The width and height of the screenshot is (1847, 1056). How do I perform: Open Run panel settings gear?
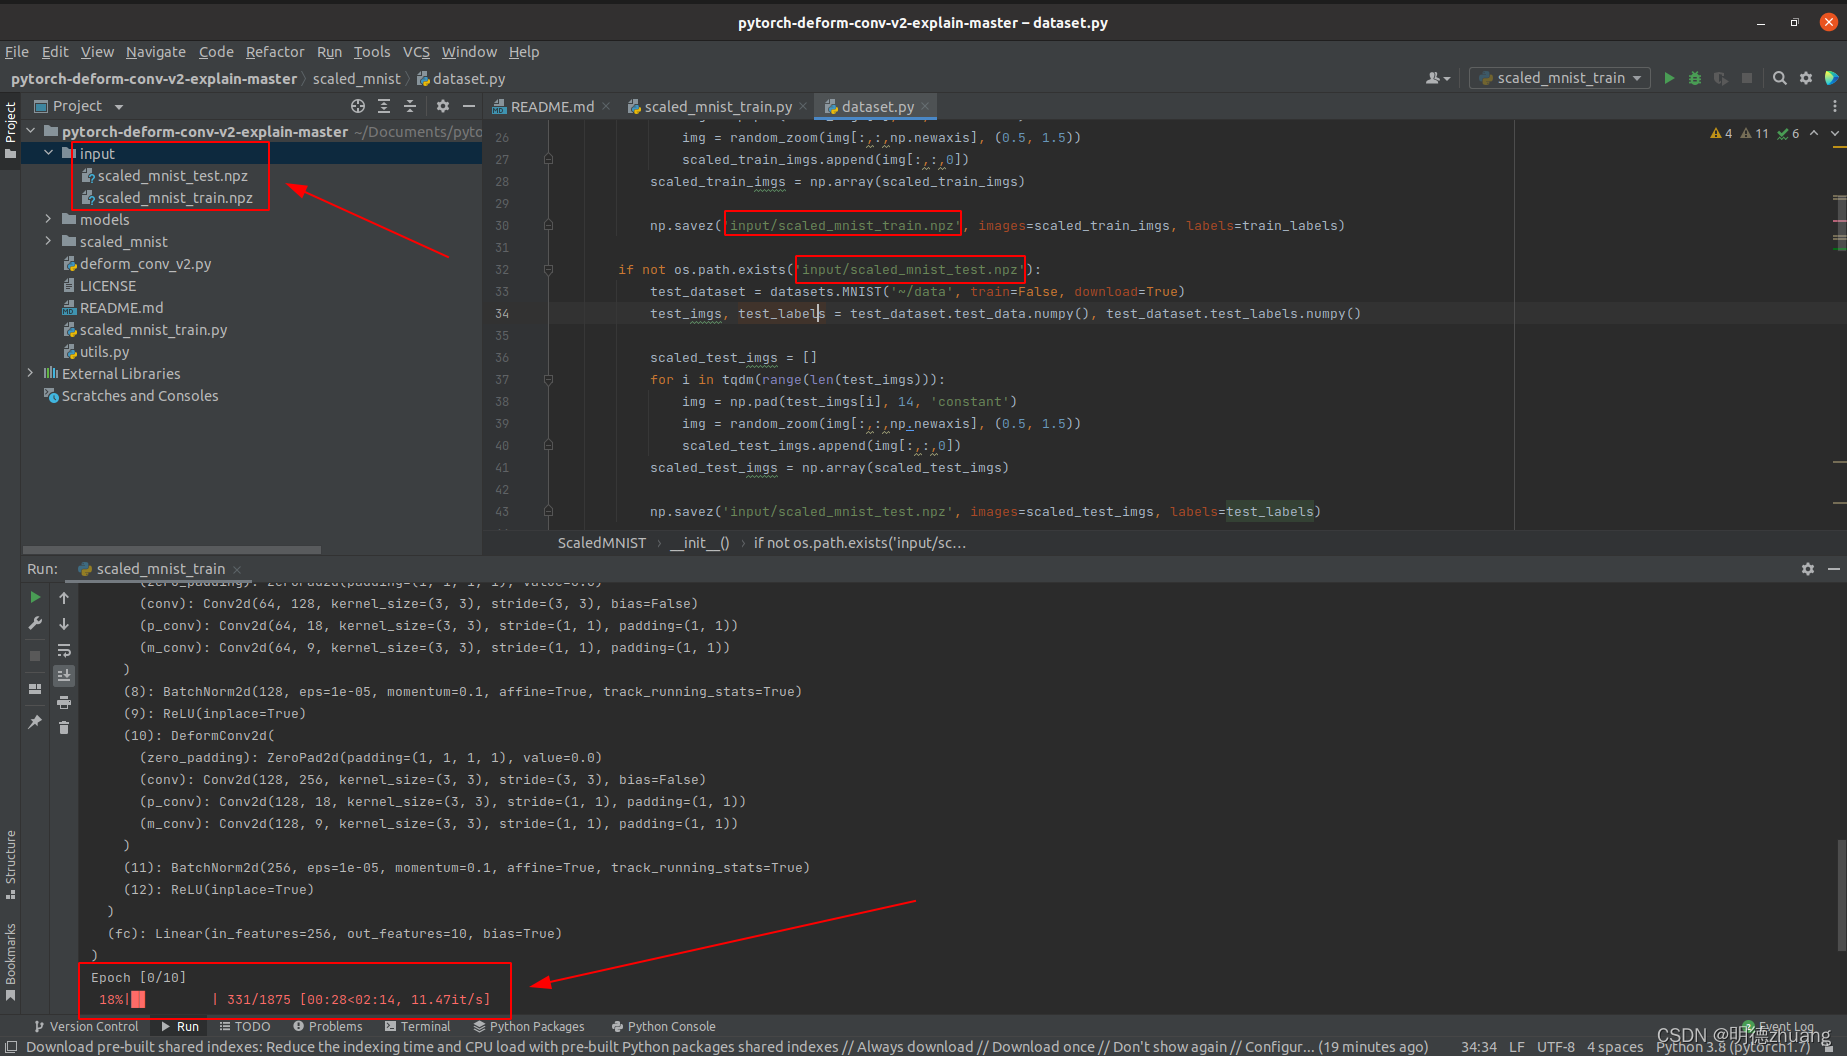coord(1808,568)
